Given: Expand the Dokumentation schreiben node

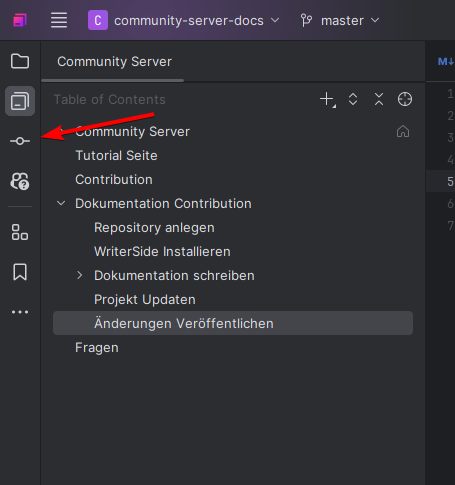Looking at the screenshot, I should pyautogui.click(x=79, y=275).
